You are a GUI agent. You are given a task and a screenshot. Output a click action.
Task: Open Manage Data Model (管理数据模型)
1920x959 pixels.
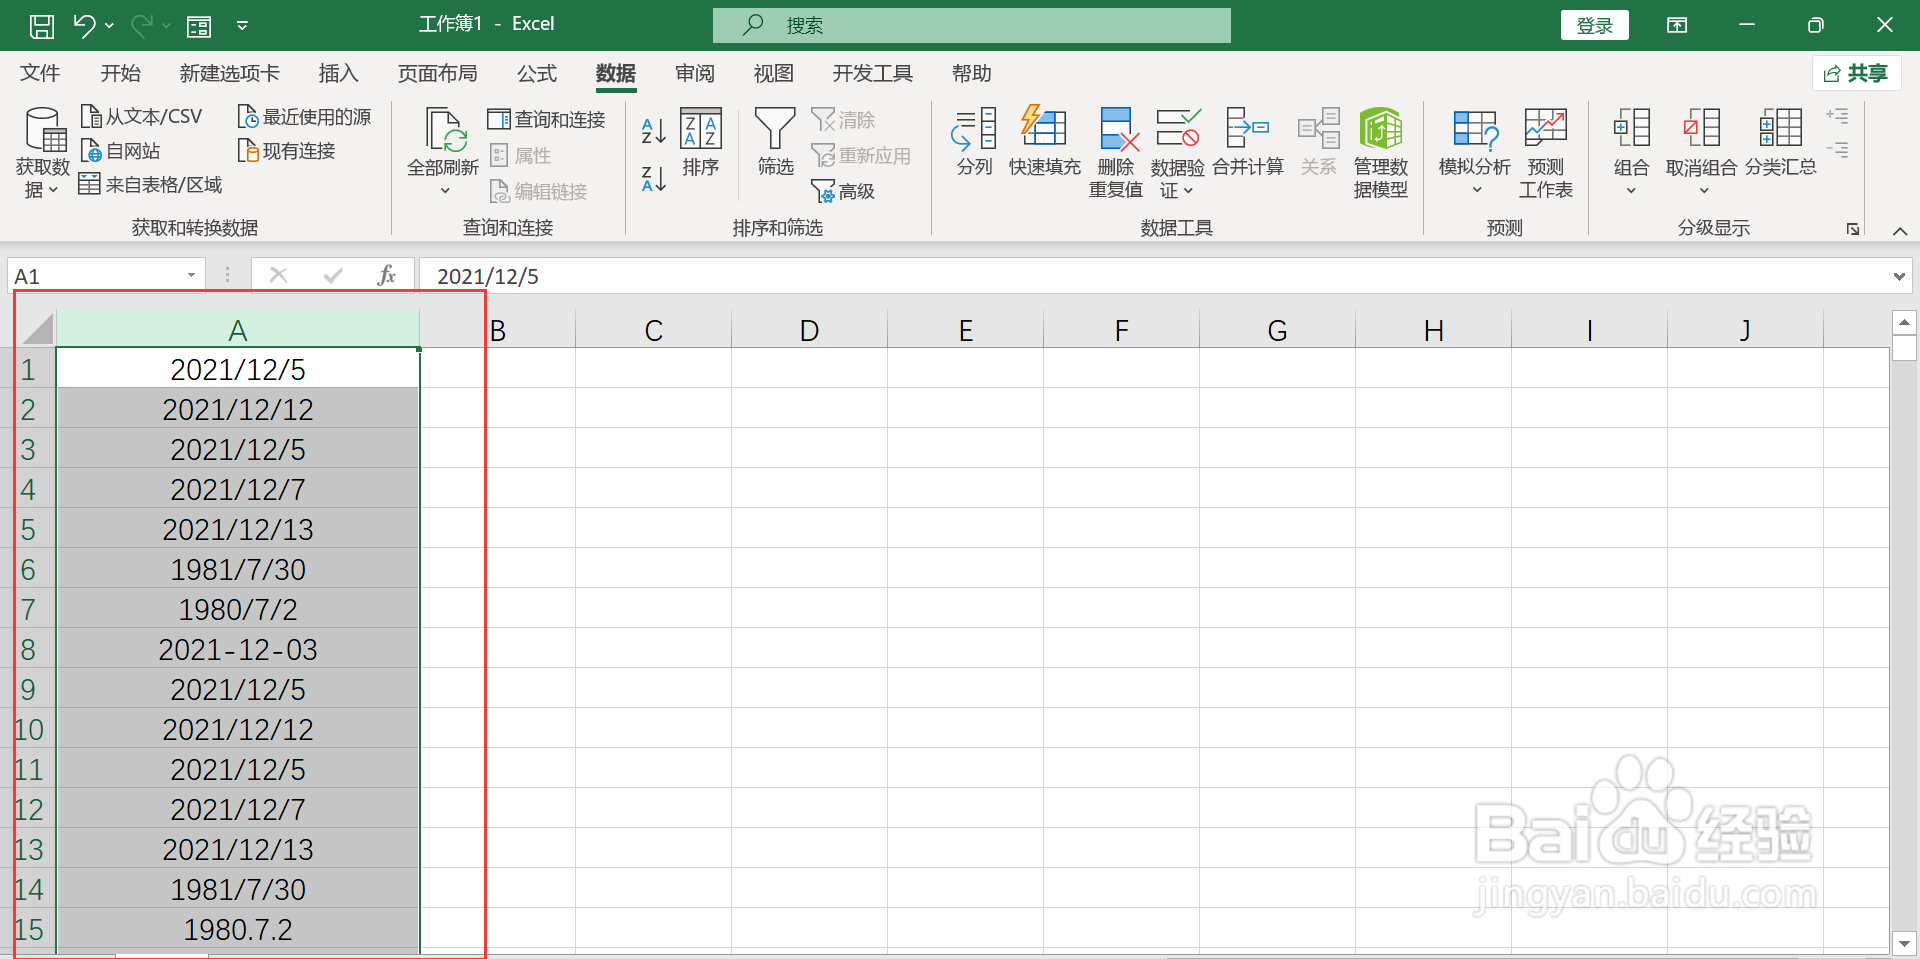coord(1381,152)
